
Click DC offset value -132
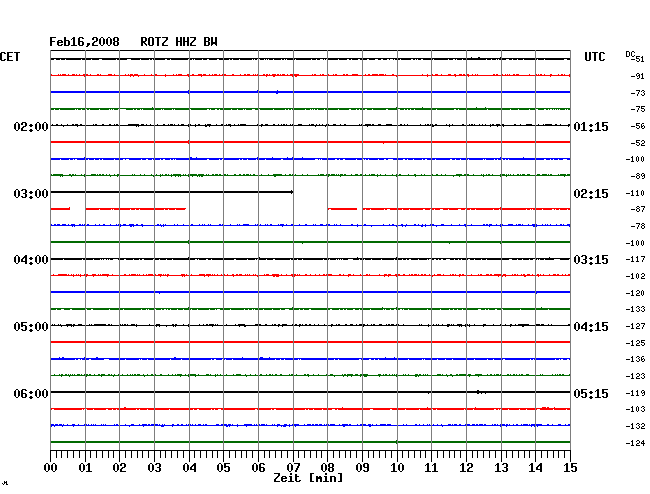[x=635, y=426]
